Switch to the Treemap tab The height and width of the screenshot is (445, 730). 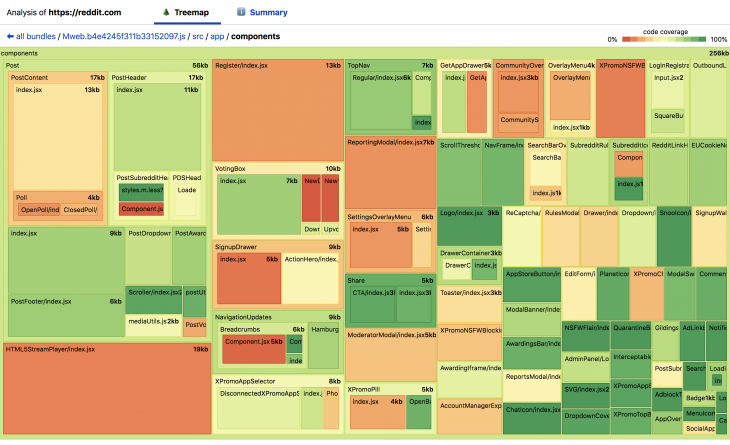point(187,13)
